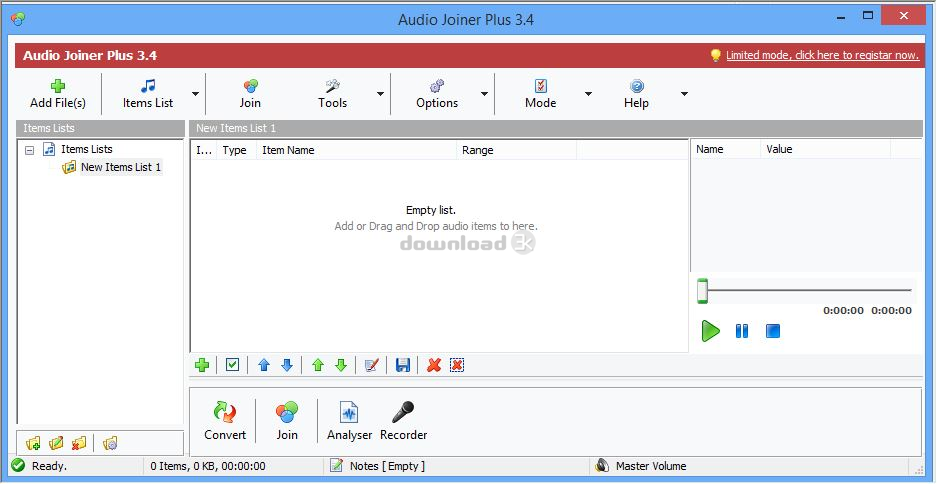Open the Tools dropdown arrow
This screenshot has width=937, height=484.
click(x=380, y=94)
